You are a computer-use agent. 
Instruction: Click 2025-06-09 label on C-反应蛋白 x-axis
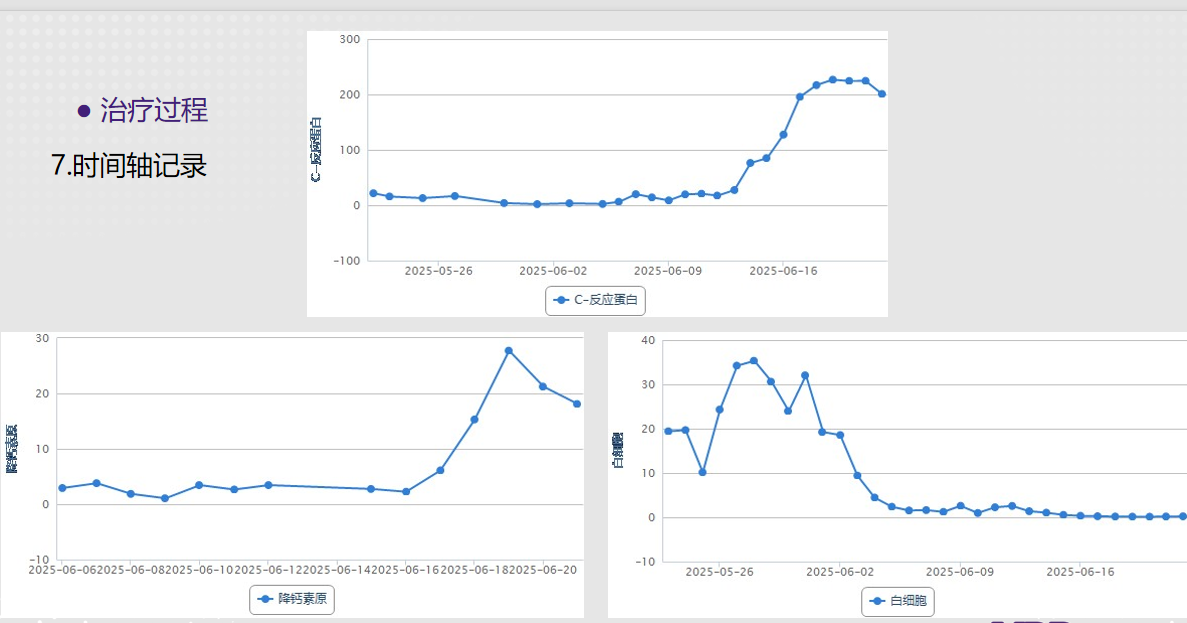click(x=668, y=270)
